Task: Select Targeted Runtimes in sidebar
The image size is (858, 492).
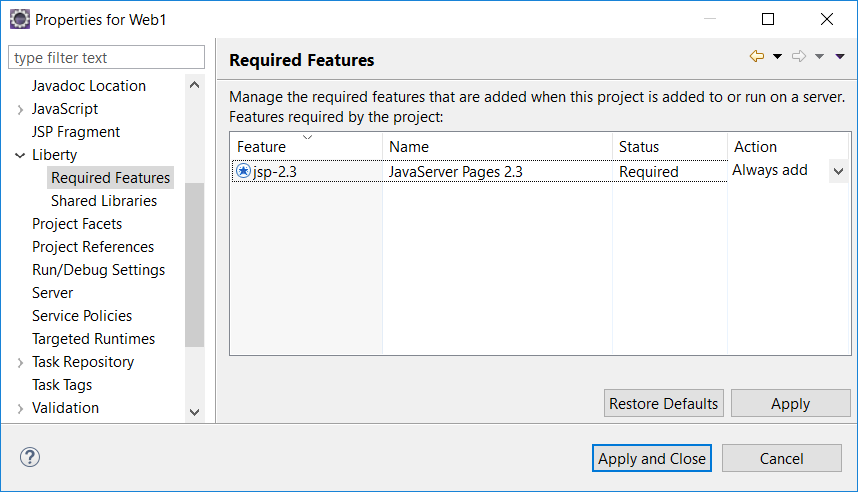Action: pyautogui.click(x=93, y=339)
